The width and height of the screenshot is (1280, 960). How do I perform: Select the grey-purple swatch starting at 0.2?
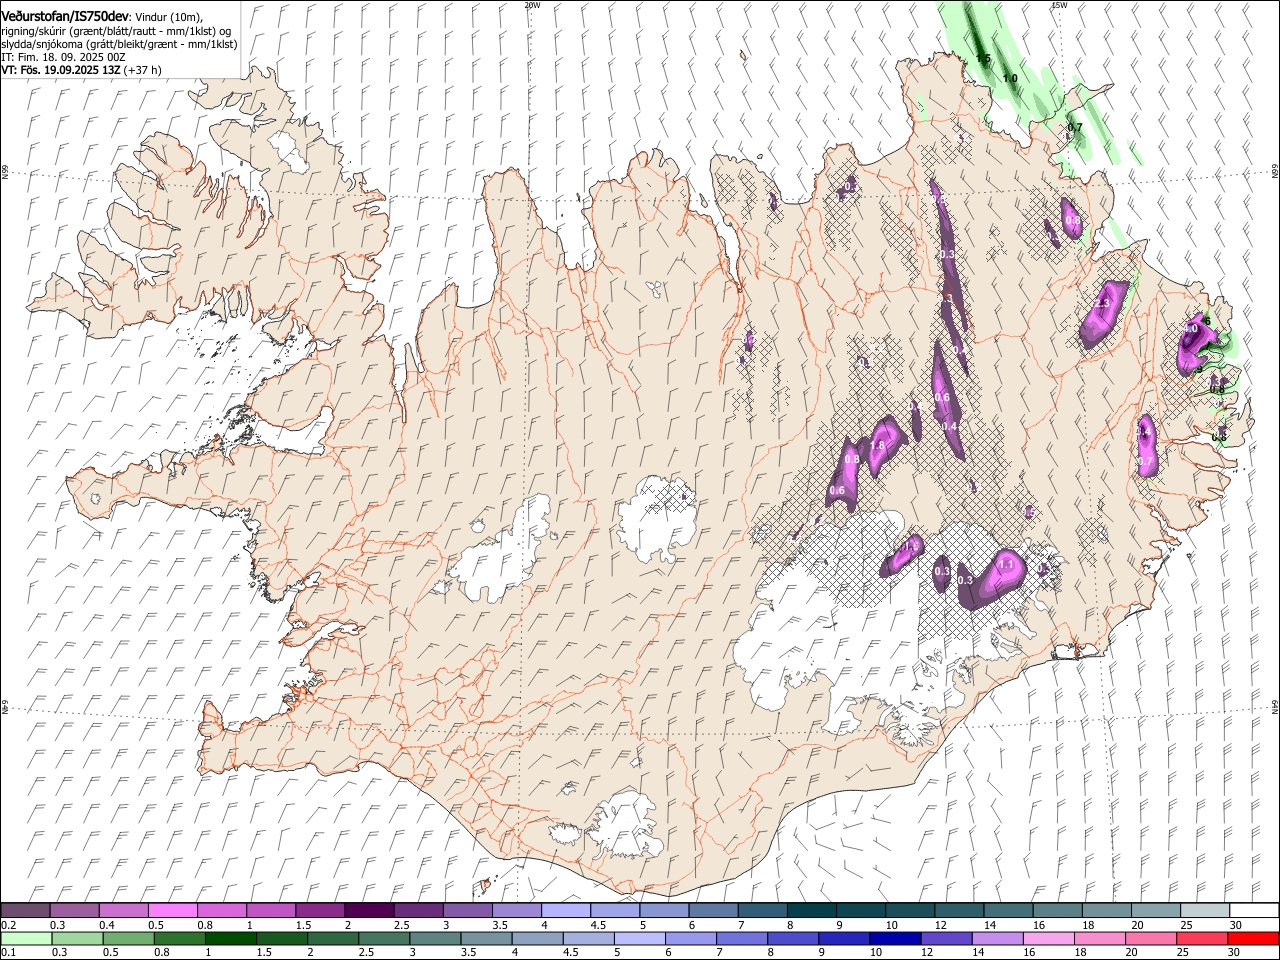[26, 910]
